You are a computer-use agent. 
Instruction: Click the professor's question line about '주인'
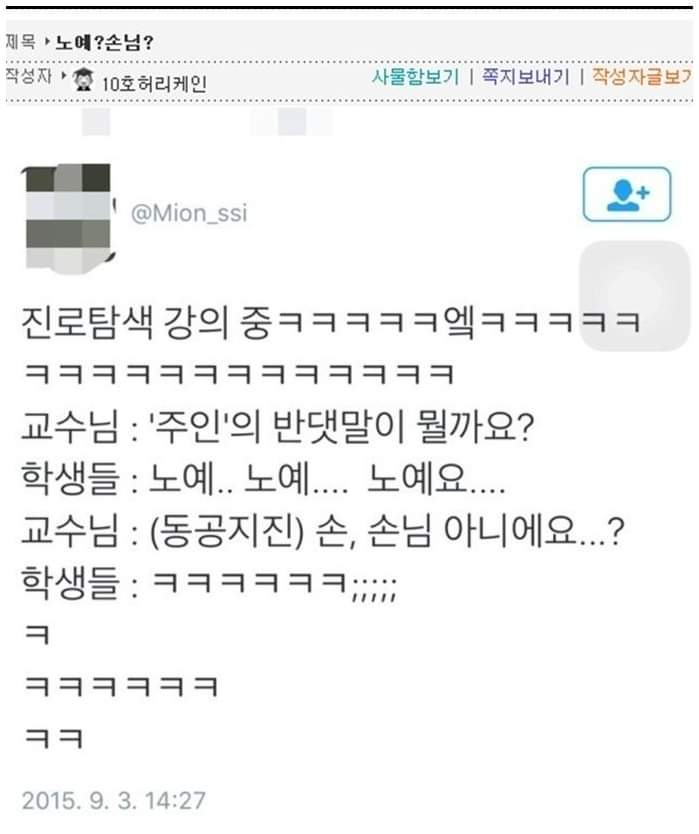point(277,427)
